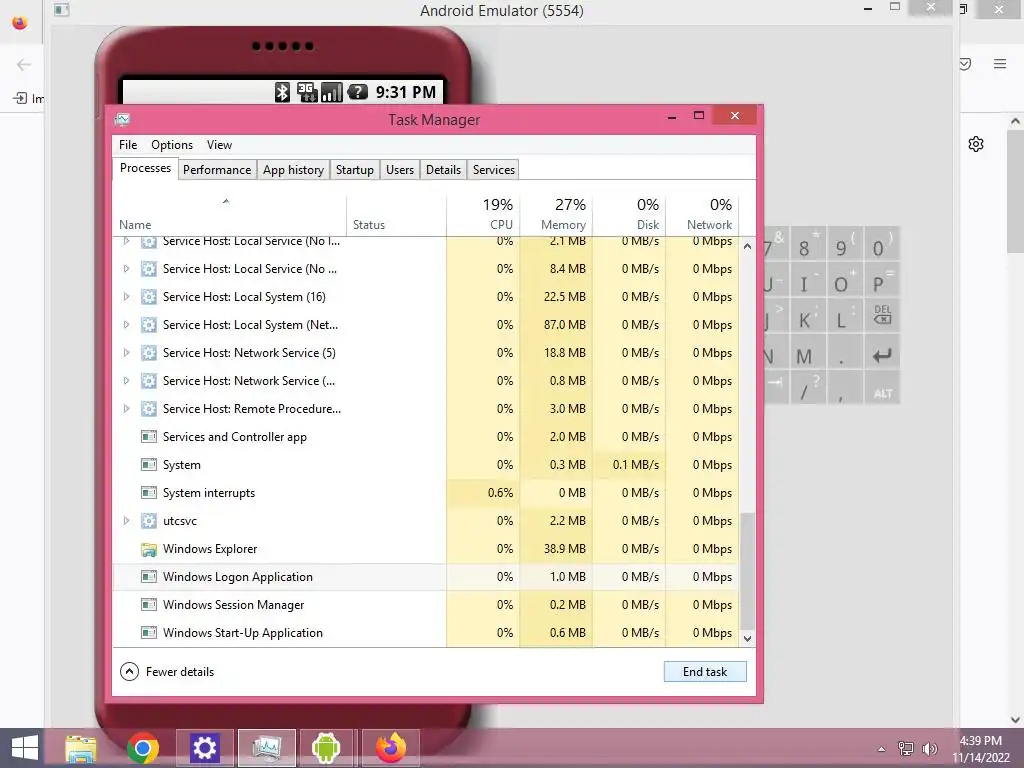Show hidden system tray icons
This screenshot has height=768, width=1024.
pyautogui.click(x=882, y=749)
